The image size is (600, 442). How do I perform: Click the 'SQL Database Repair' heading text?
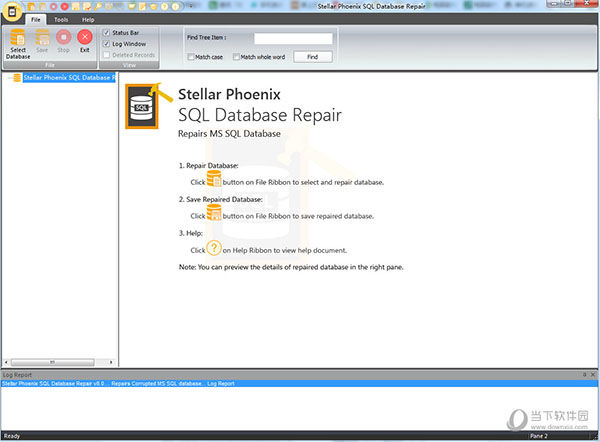[x=260, y=115]
